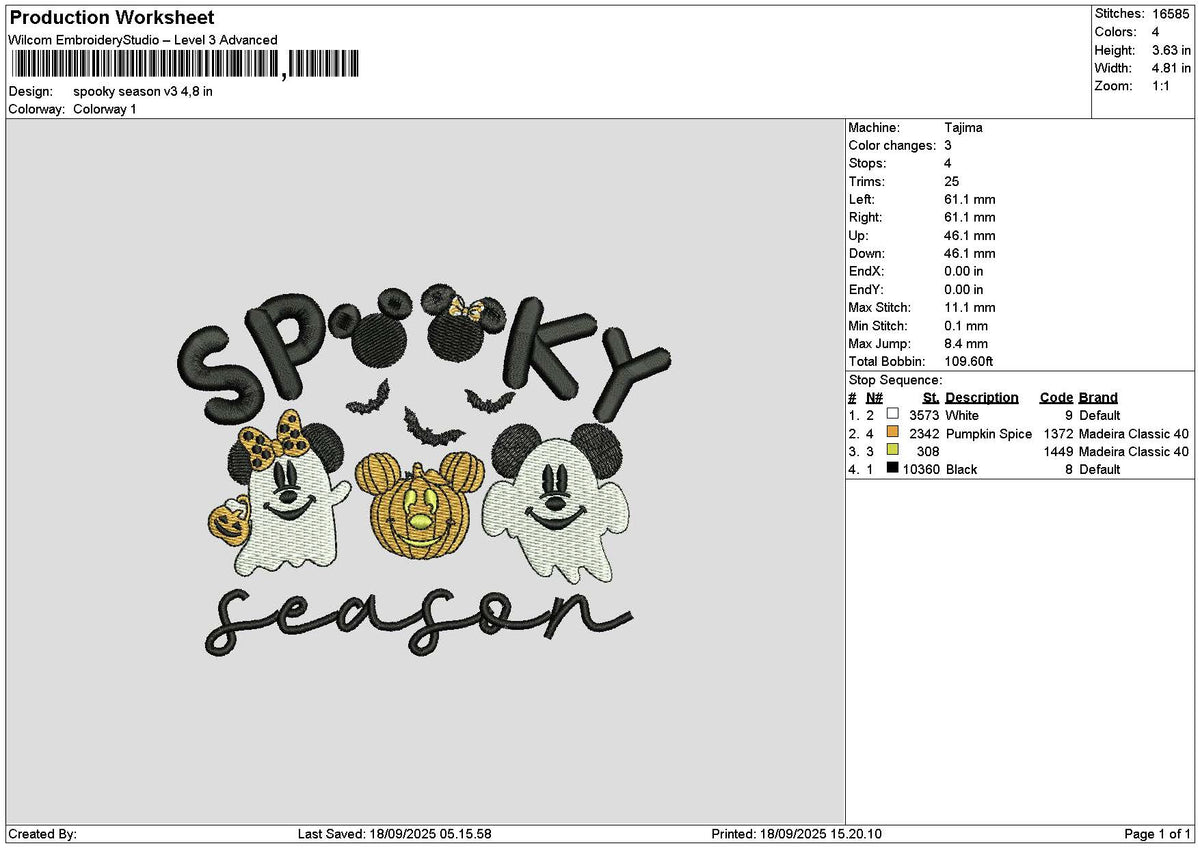Click the black color swatch in row 4
The image size is (1200, 848).
pyautogui.click(x=893, y=468)
